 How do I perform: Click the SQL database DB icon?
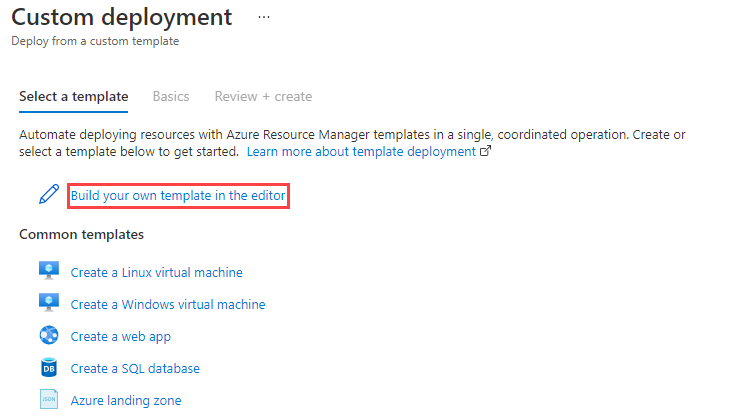tap(49, 367)
